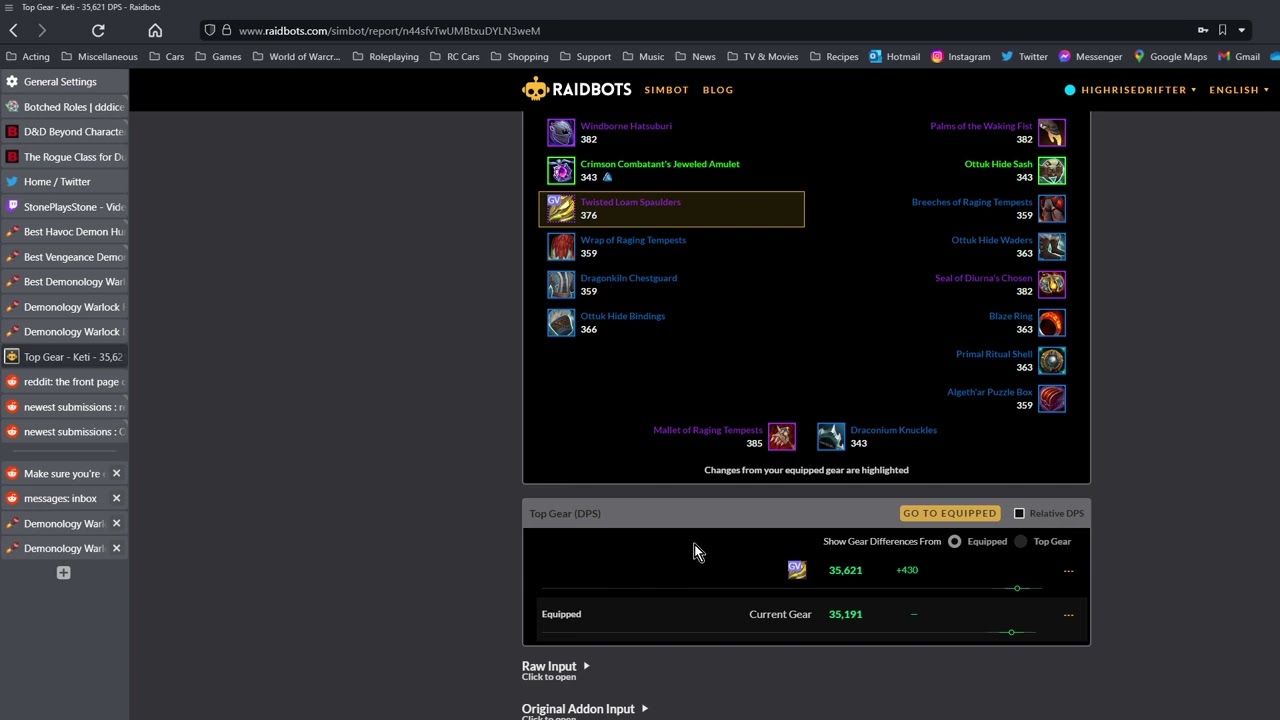Select the Equipped radio option
1280x720 pixels.
(954, 541)
